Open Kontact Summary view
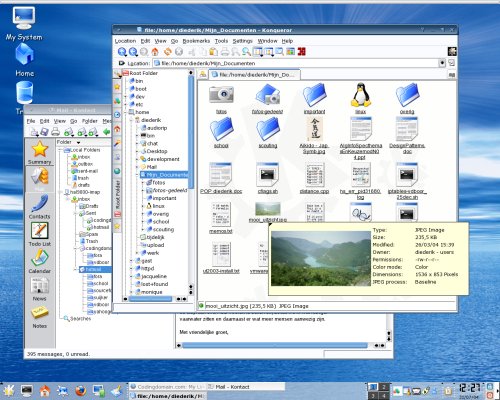This screenshot has height=400, width=500. tap(40, 152)
